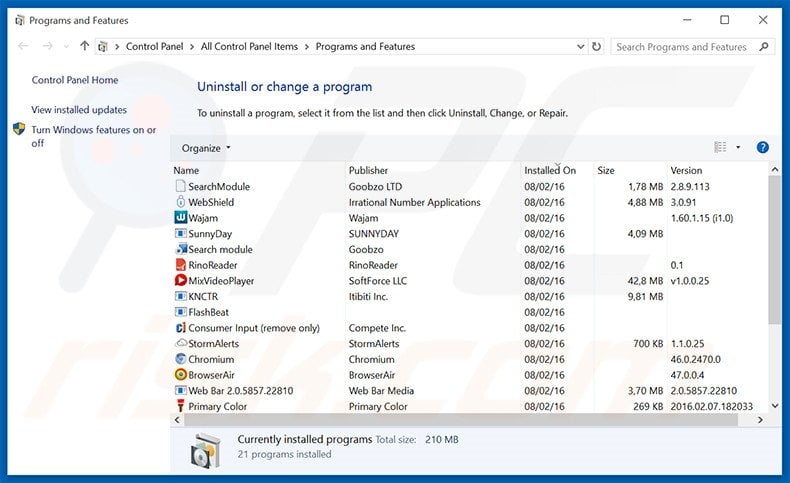This screenshot has width=790, height=483.
Task: Click the SearchModule program icon
Action: click(x=180, y=186)
